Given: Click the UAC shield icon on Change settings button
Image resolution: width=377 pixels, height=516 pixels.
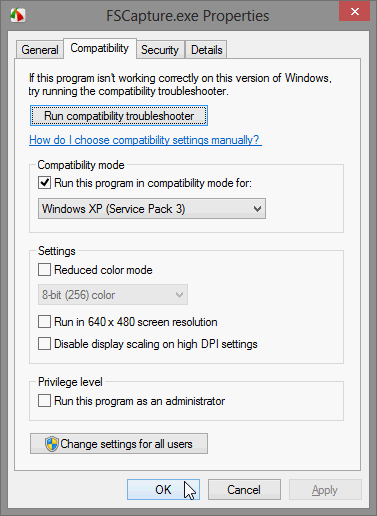Looking at the screenshot, I should 52,444.
